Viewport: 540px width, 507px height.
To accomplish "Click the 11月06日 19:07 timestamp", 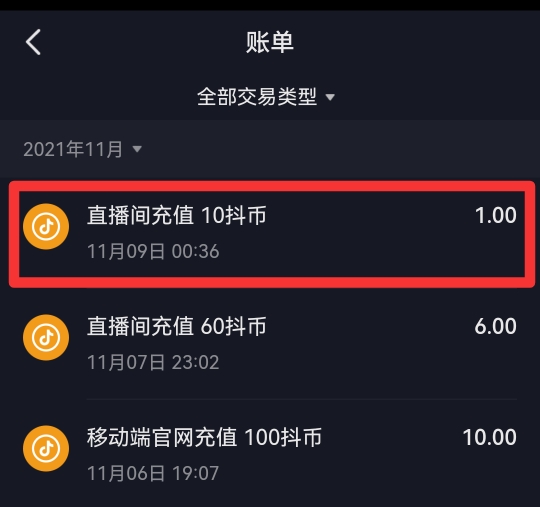I will [x=153, y=473].
